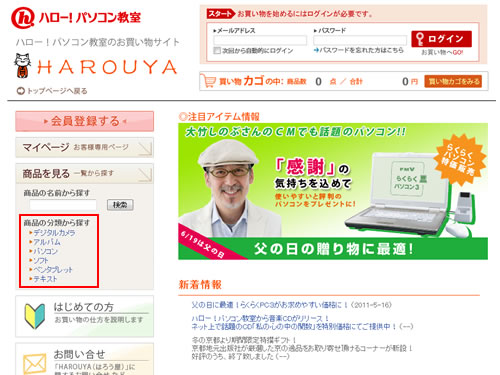This screenshot has width=500, height=375.
Task: Click the HAROUYA cat mascot icon
Action: pos(23,66)
